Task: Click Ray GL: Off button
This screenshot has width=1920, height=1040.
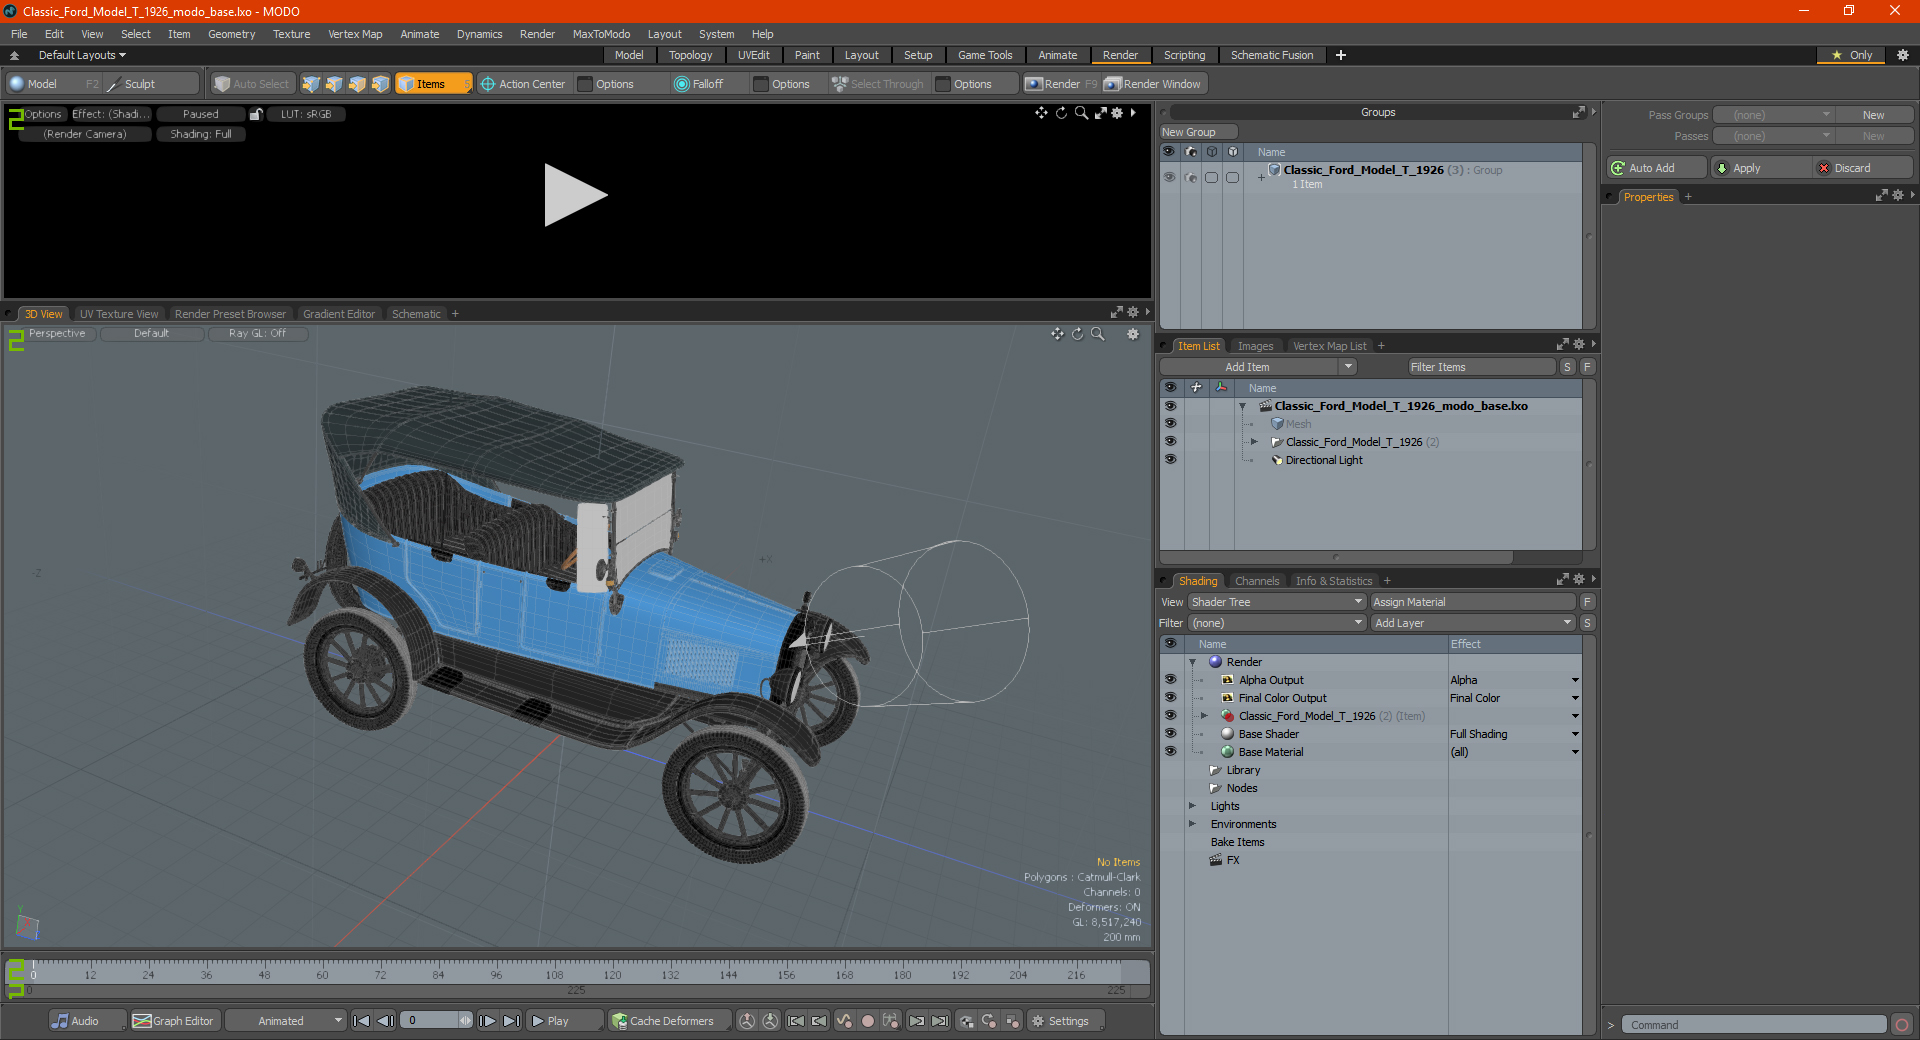Action: pos(257,334)
